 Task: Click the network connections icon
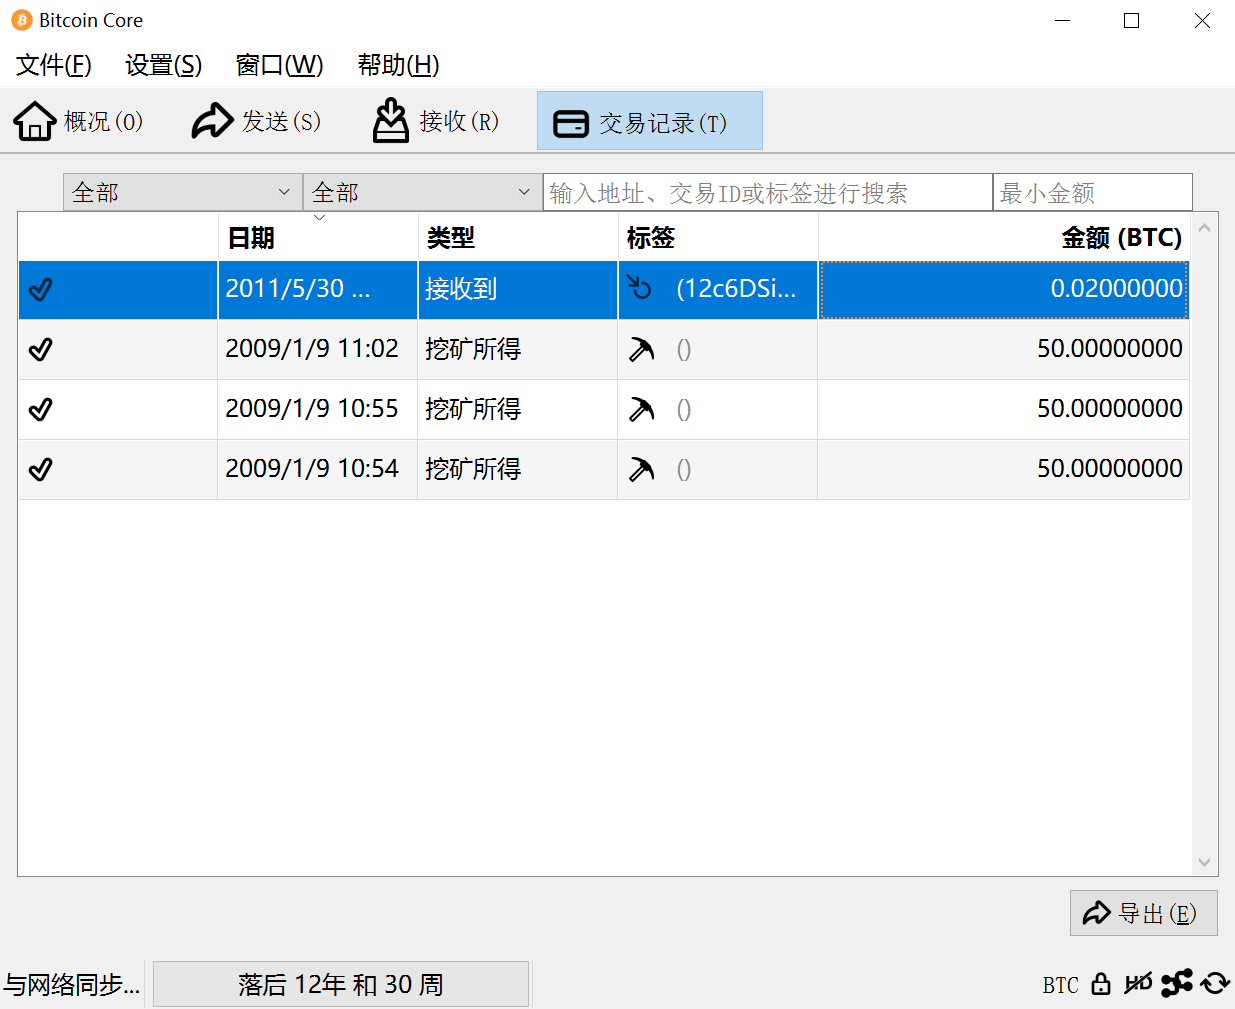1177,984
